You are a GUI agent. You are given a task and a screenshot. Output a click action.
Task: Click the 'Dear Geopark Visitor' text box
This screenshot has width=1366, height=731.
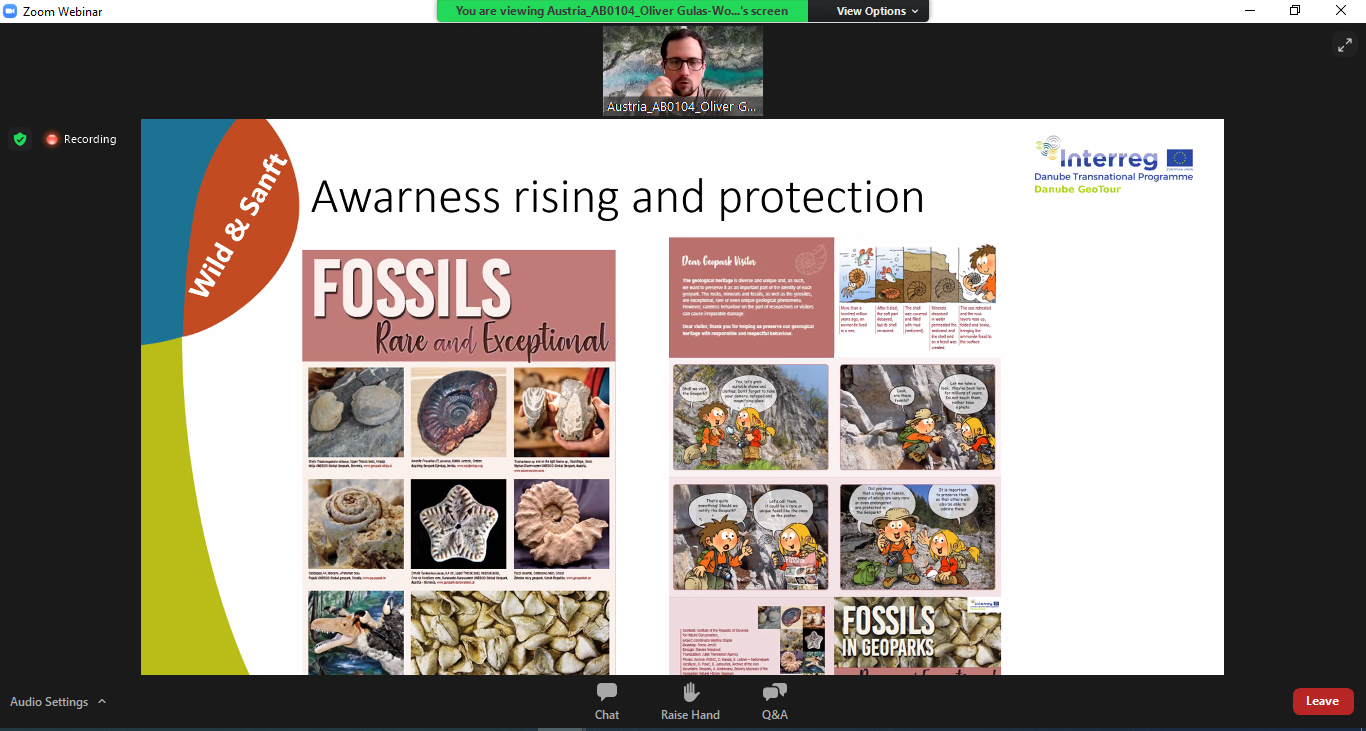pos(751,297)
